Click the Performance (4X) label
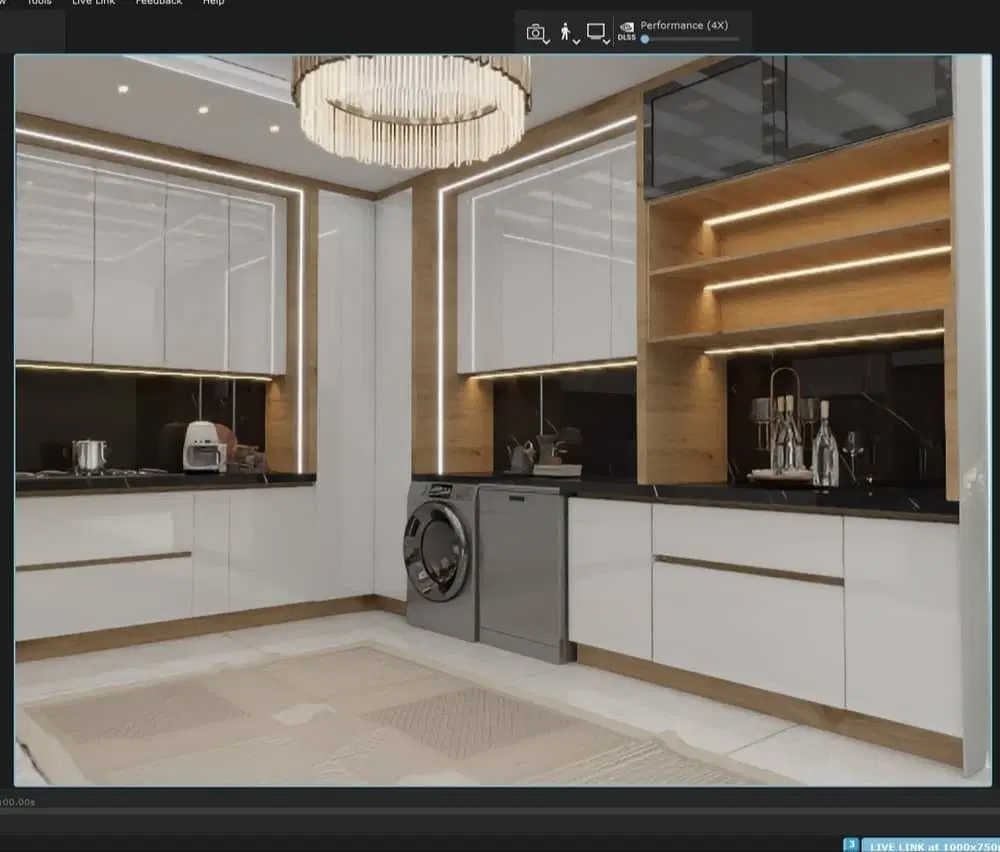The width and height of the screenshot is (1000, 852). [684, 26]
